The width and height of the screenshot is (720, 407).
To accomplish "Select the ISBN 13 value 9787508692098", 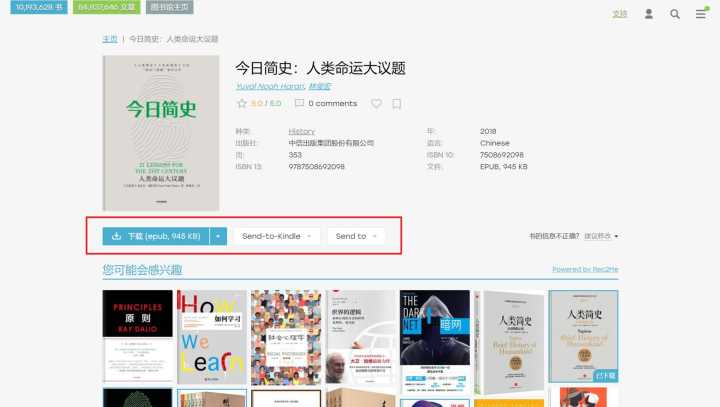I will [x=316, y=167].
